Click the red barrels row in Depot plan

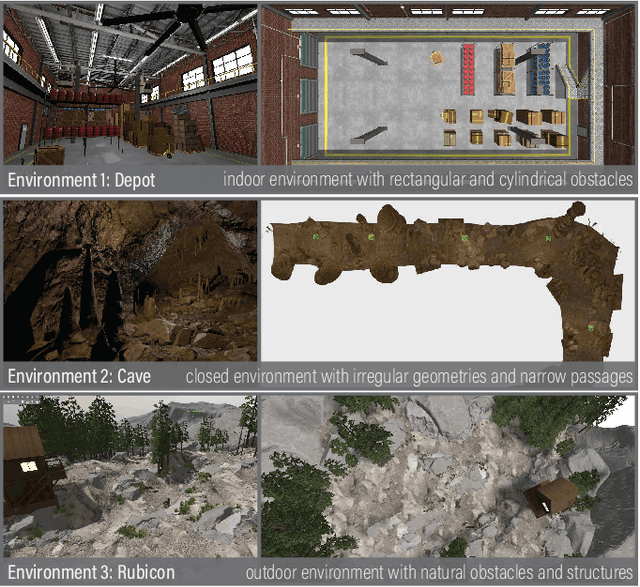click(x=468, y=69)
